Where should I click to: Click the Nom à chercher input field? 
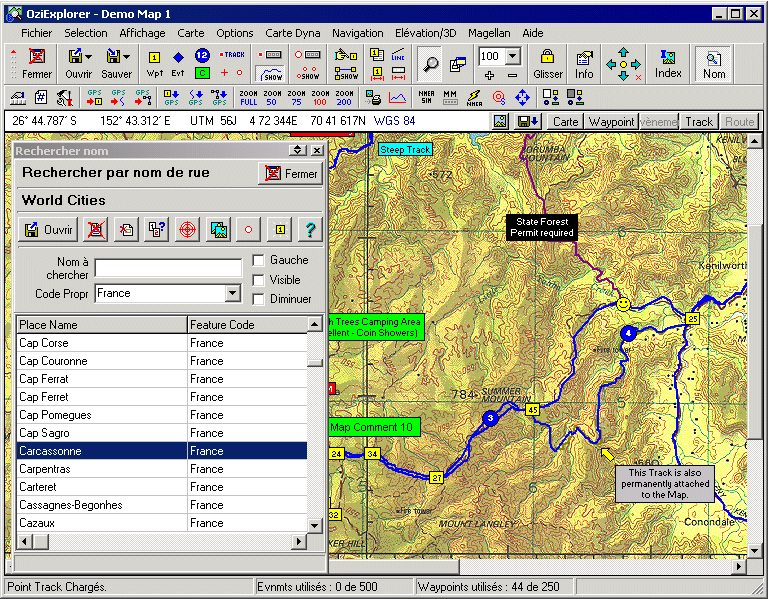(168, 268)
